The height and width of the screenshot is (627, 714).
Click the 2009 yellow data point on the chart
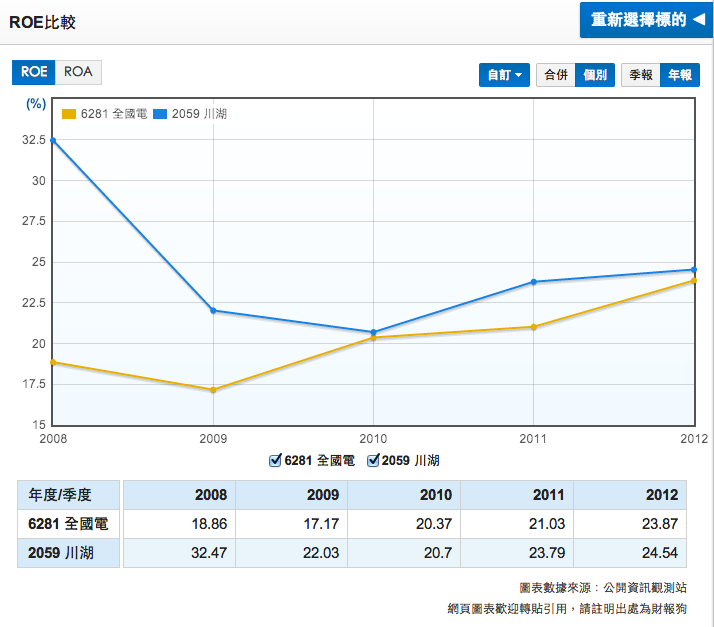pyautogui.click(x=213, y=390)
